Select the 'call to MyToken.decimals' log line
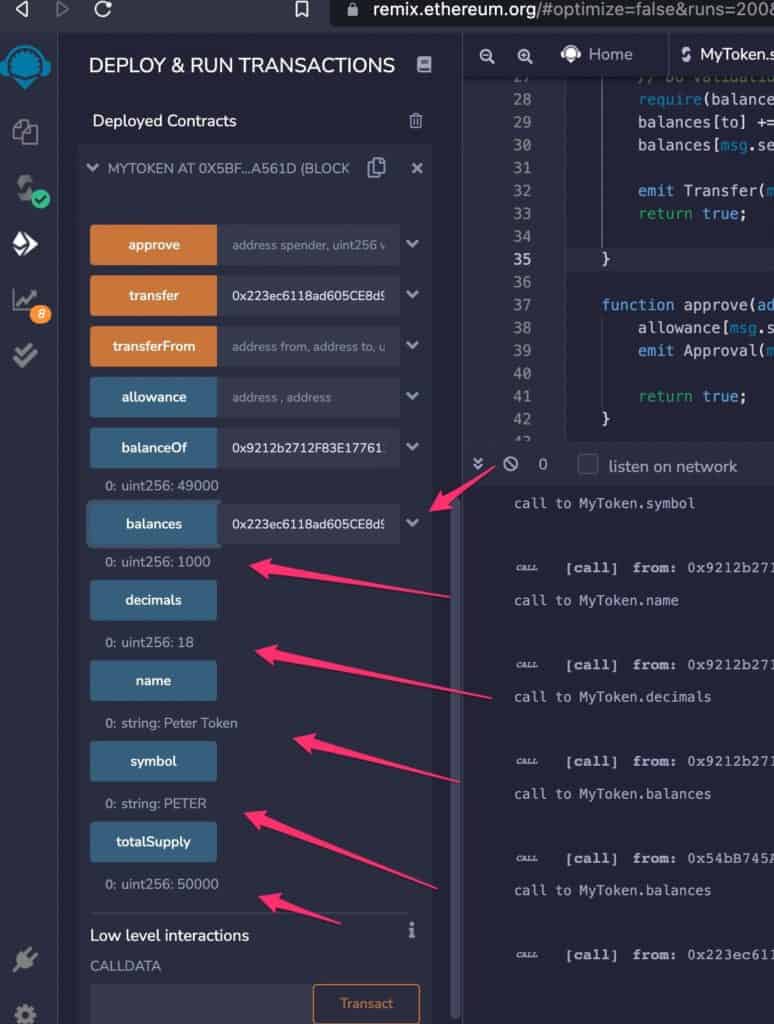 pyautogui.click(x=612, y=696)
